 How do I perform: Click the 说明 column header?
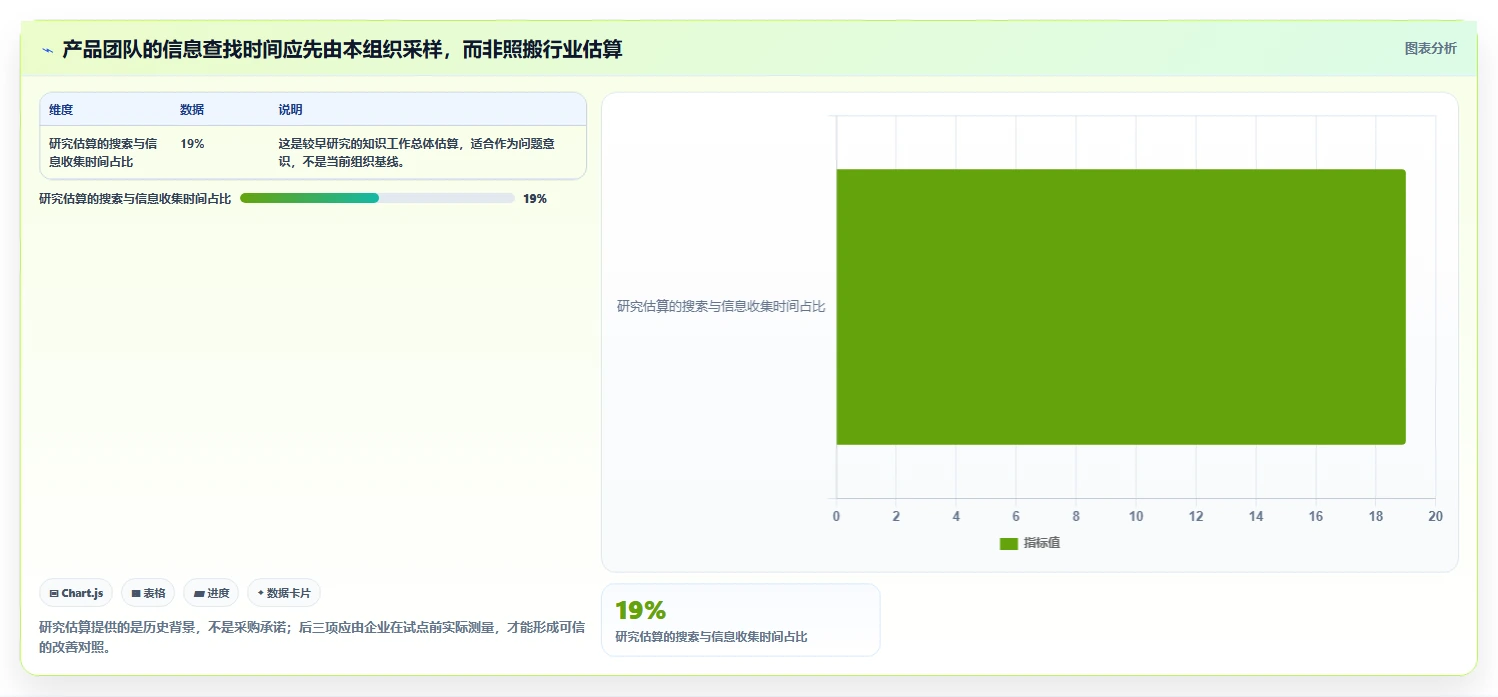(x=290, y=110)
